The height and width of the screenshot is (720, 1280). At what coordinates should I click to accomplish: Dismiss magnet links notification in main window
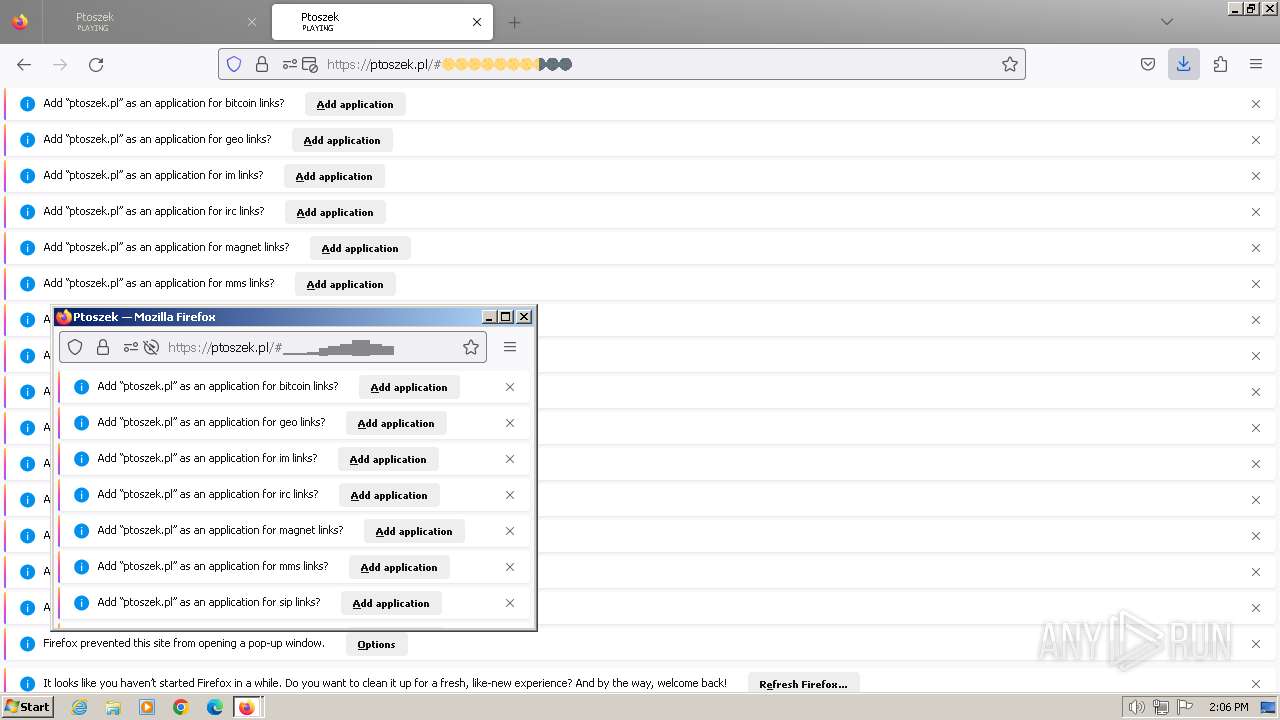click(1256, 248)
